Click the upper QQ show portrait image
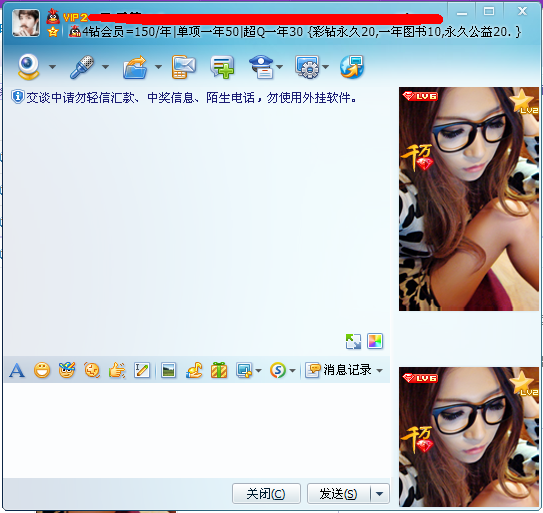The width and height of the screenshot is (543, 513). 469,199
